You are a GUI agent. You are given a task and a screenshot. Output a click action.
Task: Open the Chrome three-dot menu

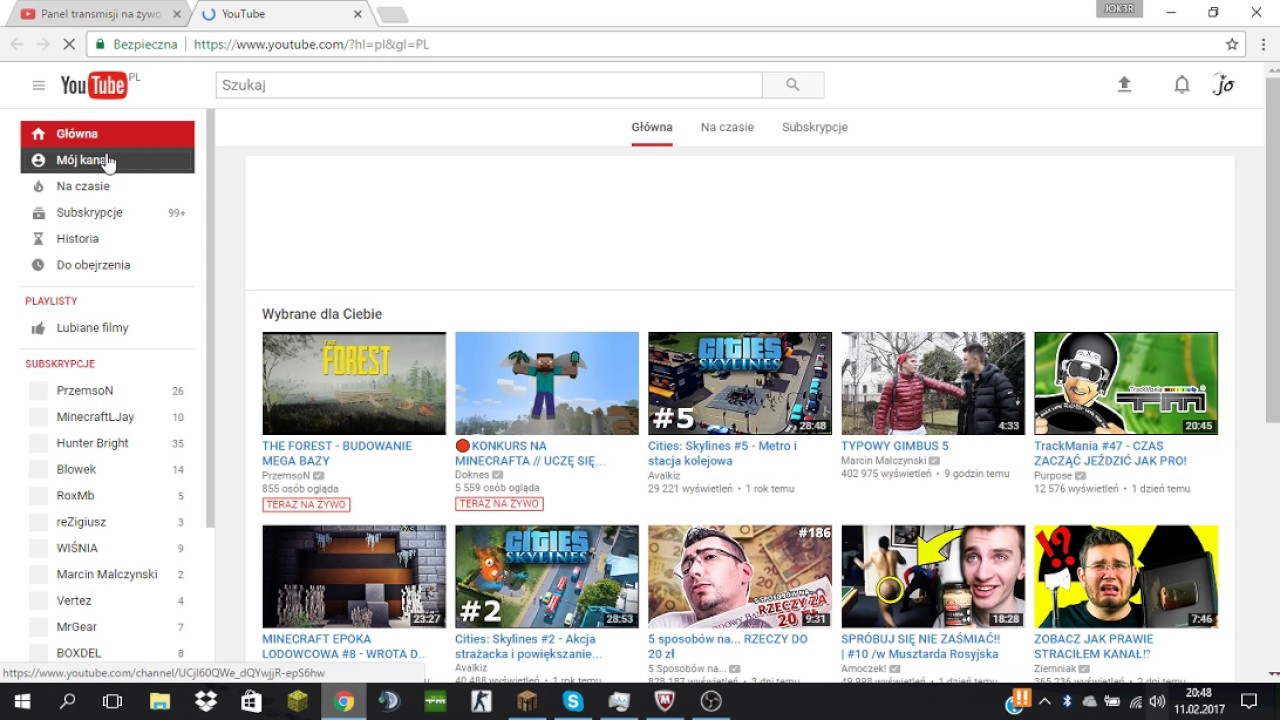tap(1264, 44)
